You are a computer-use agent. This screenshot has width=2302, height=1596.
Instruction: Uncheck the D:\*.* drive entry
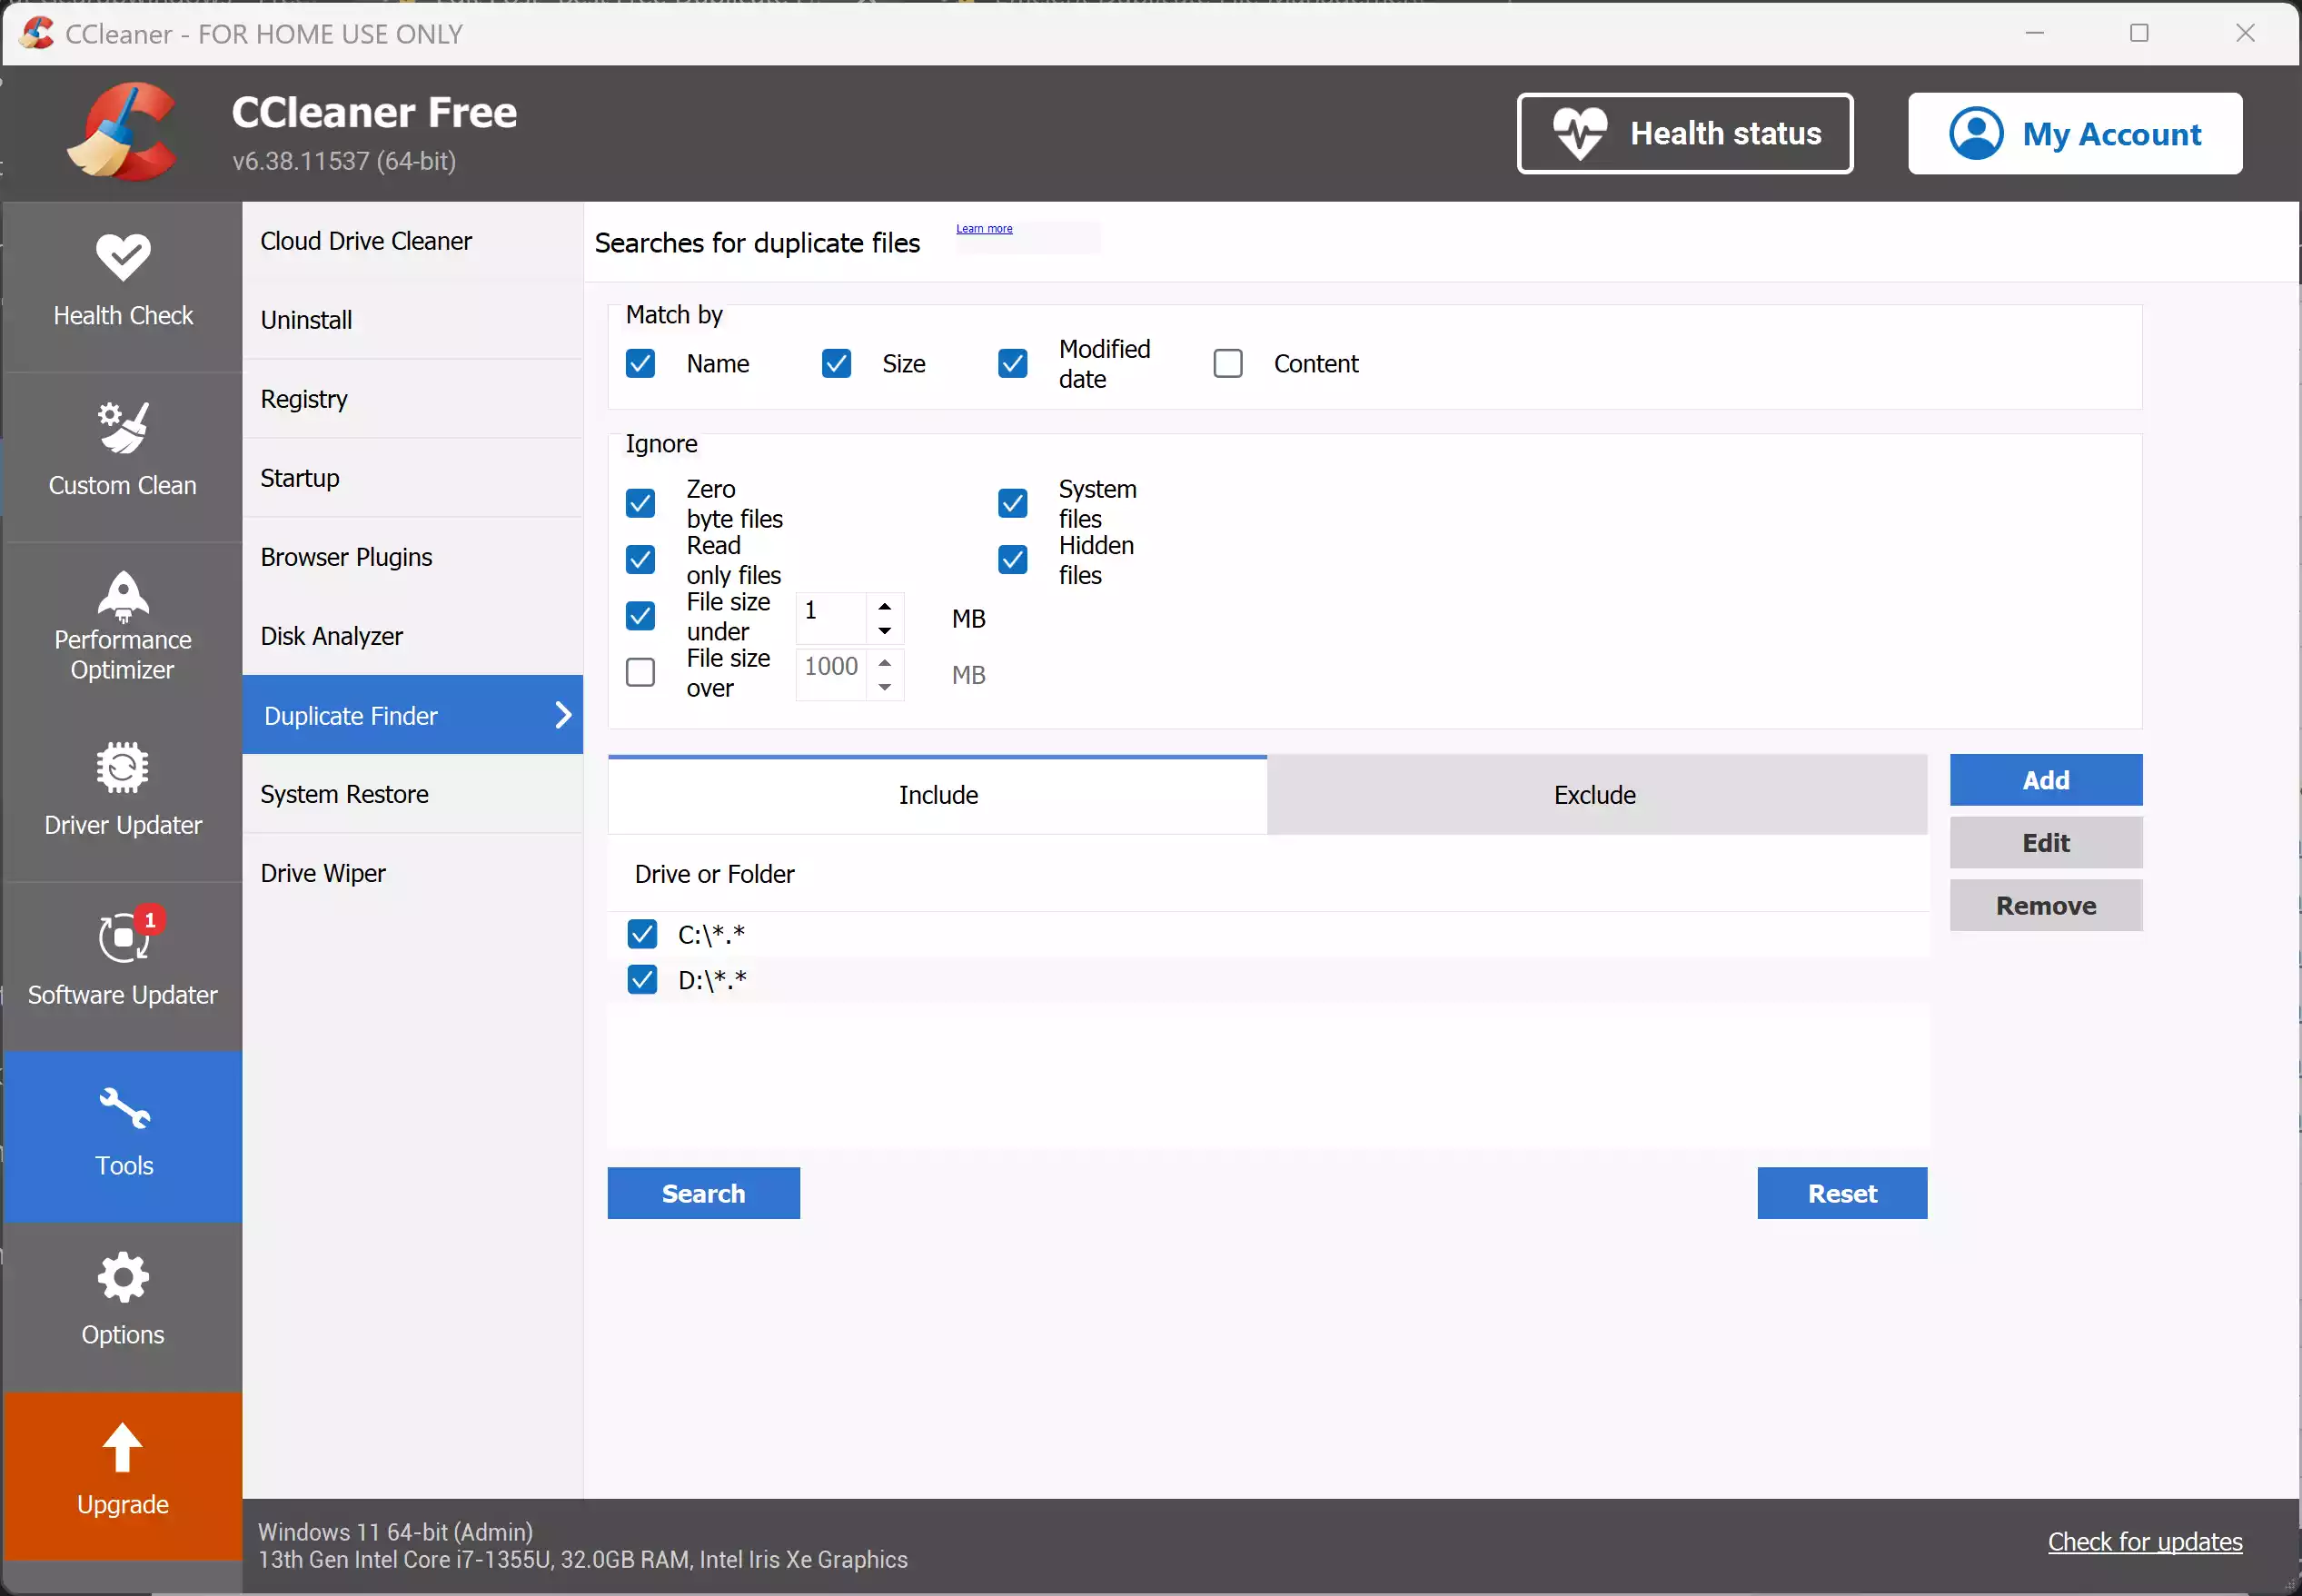642,979
